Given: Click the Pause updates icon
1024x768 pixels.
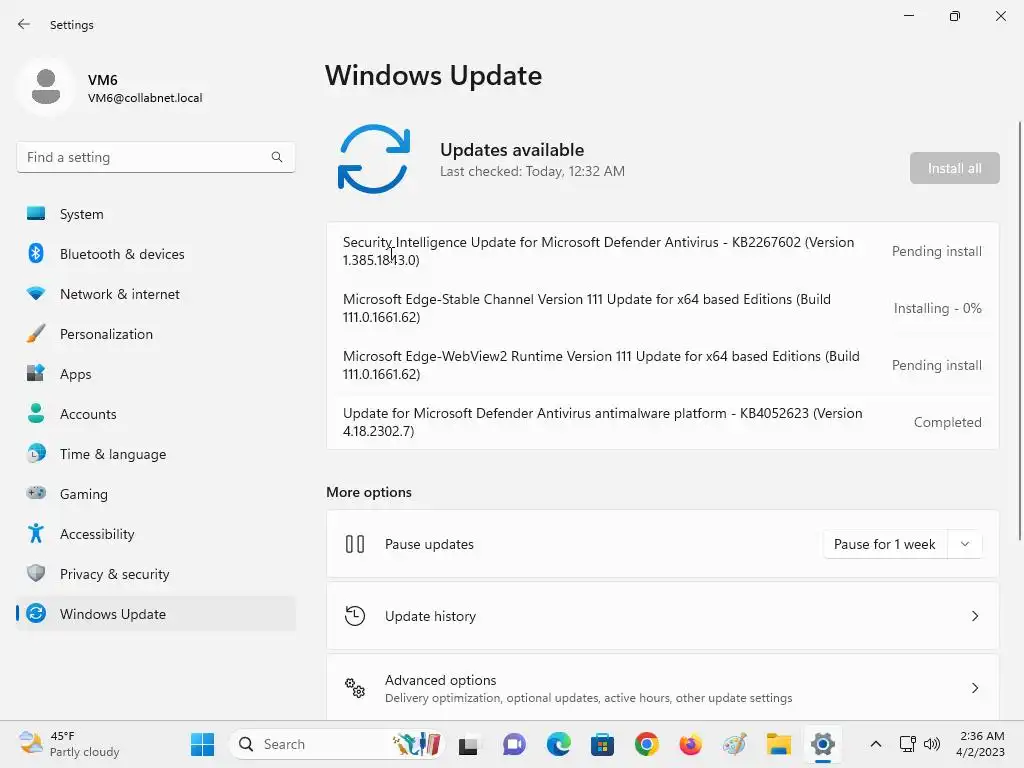Looking at the screenshot, I should [355, 544].
